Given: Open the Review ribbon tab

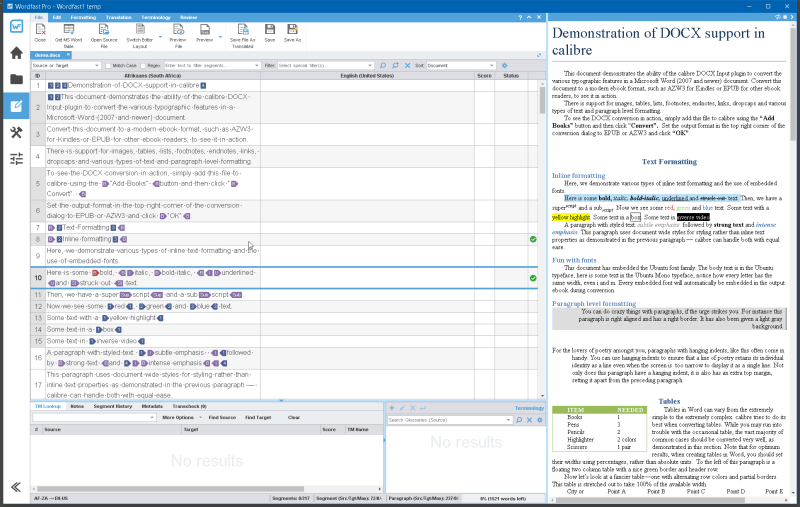Looking at the screenshot, I should pyautogui.click(x=188, y=17).
